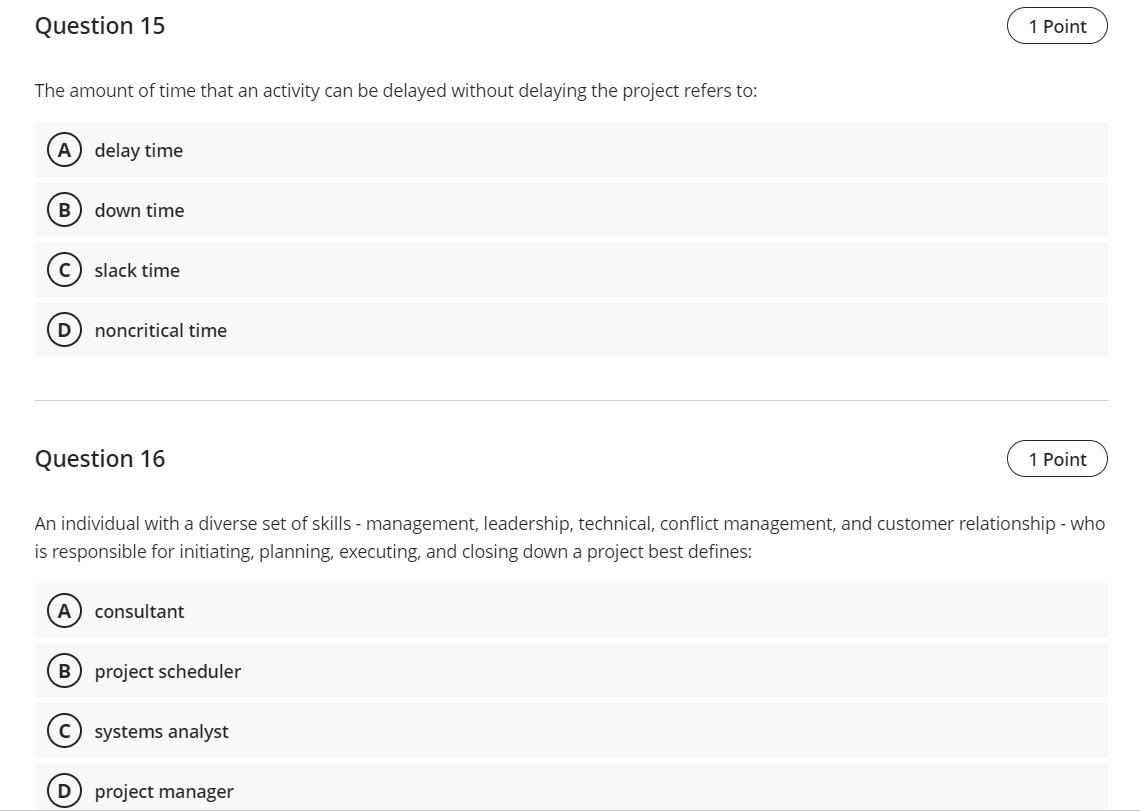Click the circled C icon beside 'slack time'
The image size is (1140, 812).
coord(64,270)
